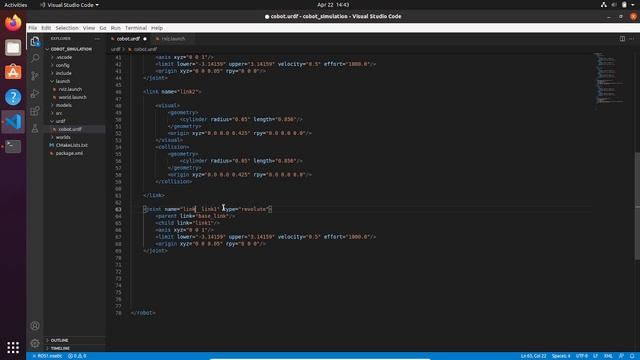Open errors and warnings status indicator
Image resolution: width=640 pixels, height=360 pixels.
point(77,356)
